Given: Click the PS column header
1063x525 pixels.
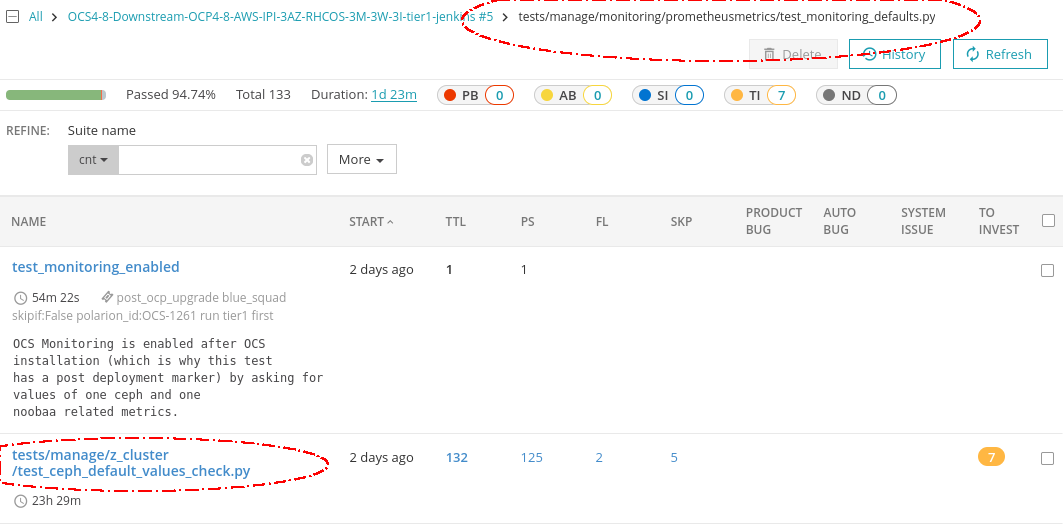Looking at the screenshot, I should tap(527, 222).
